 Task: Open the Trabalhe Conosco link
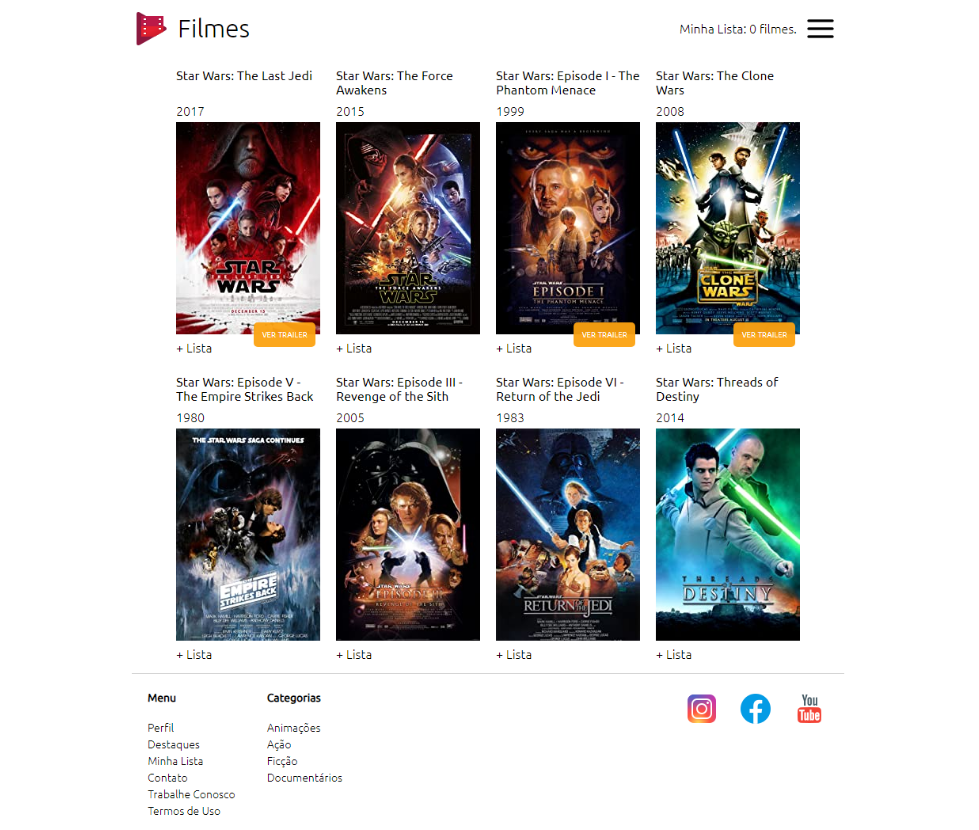pyautogui.click(x=191, y=794)
